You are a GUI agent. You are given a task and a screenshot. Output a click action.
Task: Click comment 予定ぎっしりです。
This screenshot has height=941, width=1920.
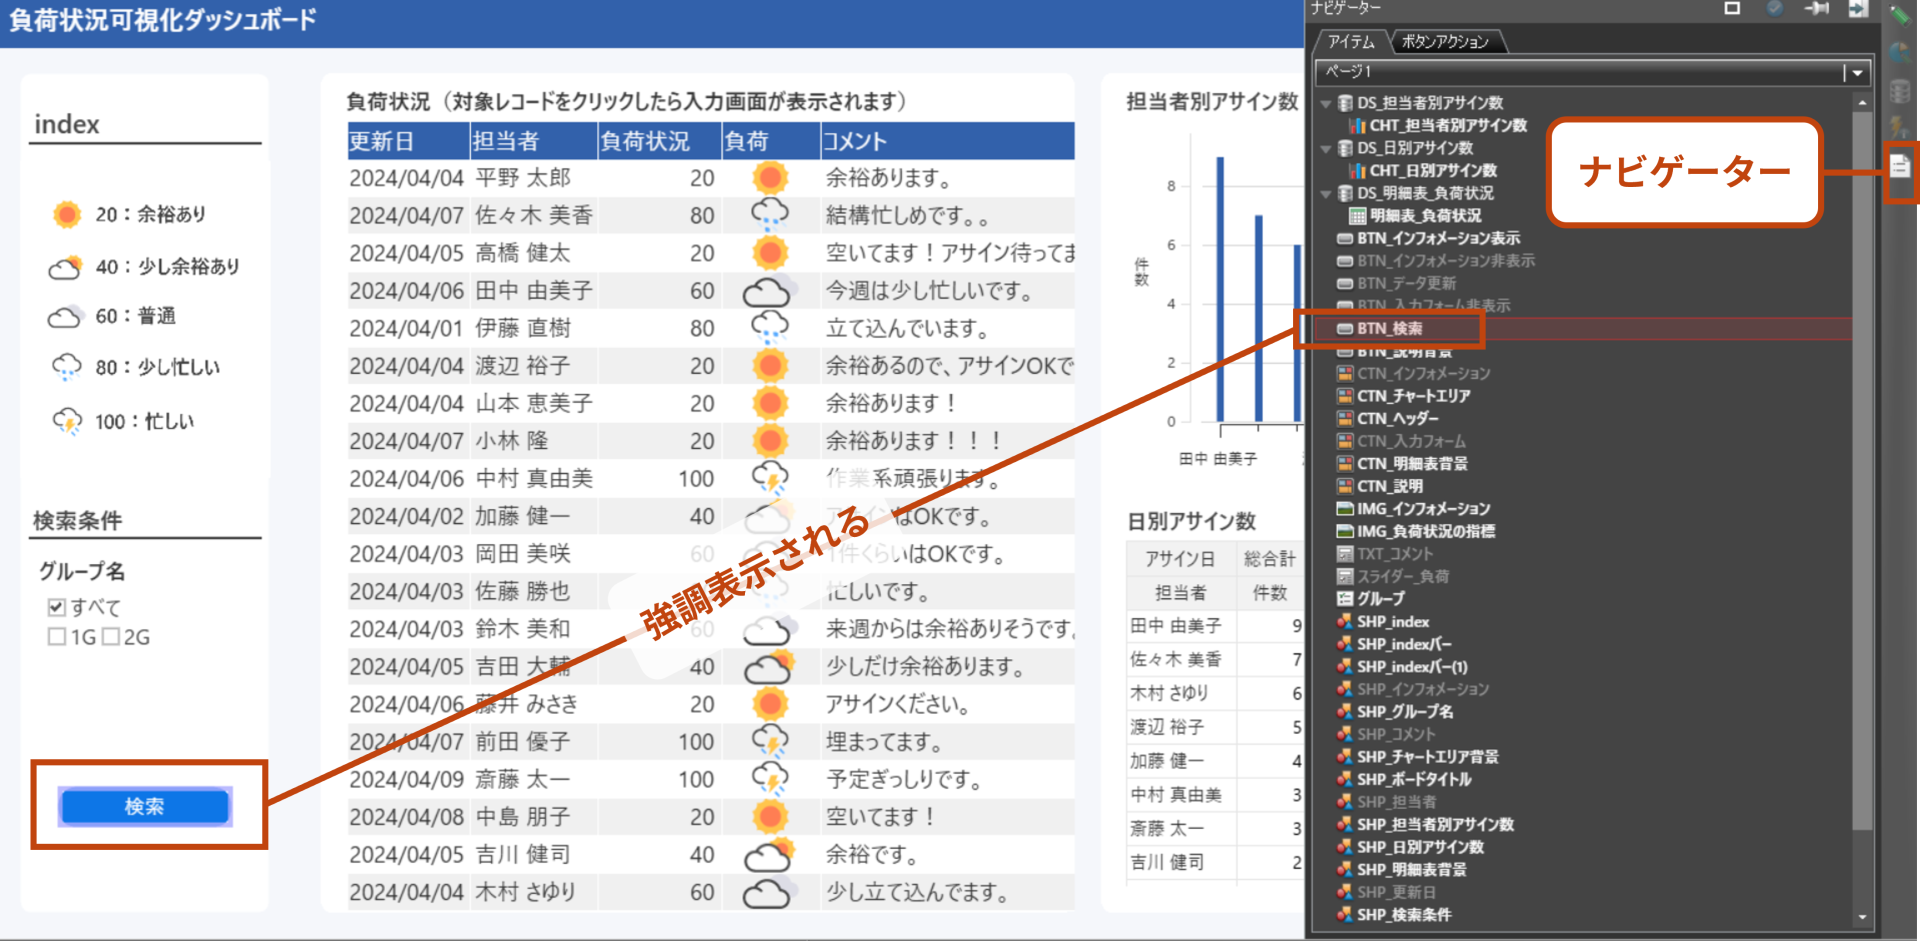click(904, 780)
